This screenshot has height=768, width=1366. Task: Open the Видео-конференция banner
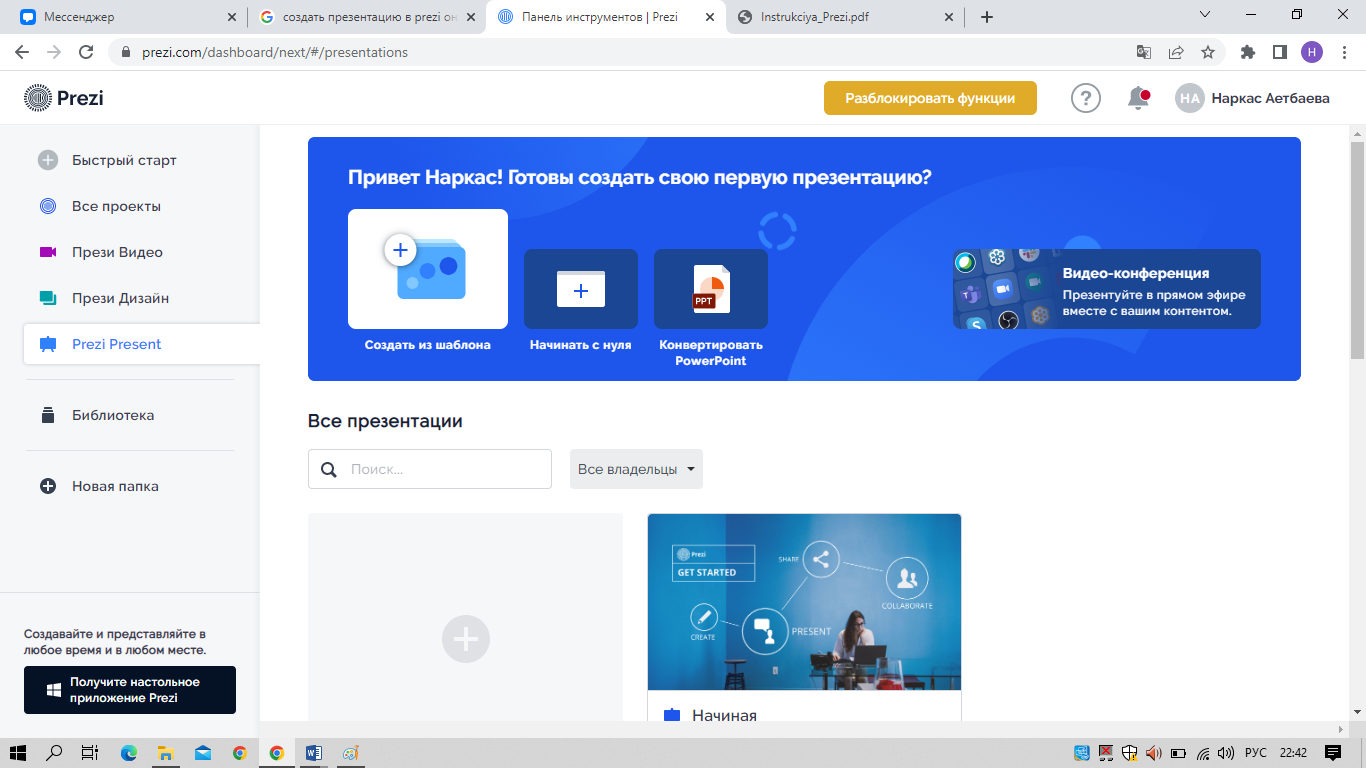[x=1107, y=289]
